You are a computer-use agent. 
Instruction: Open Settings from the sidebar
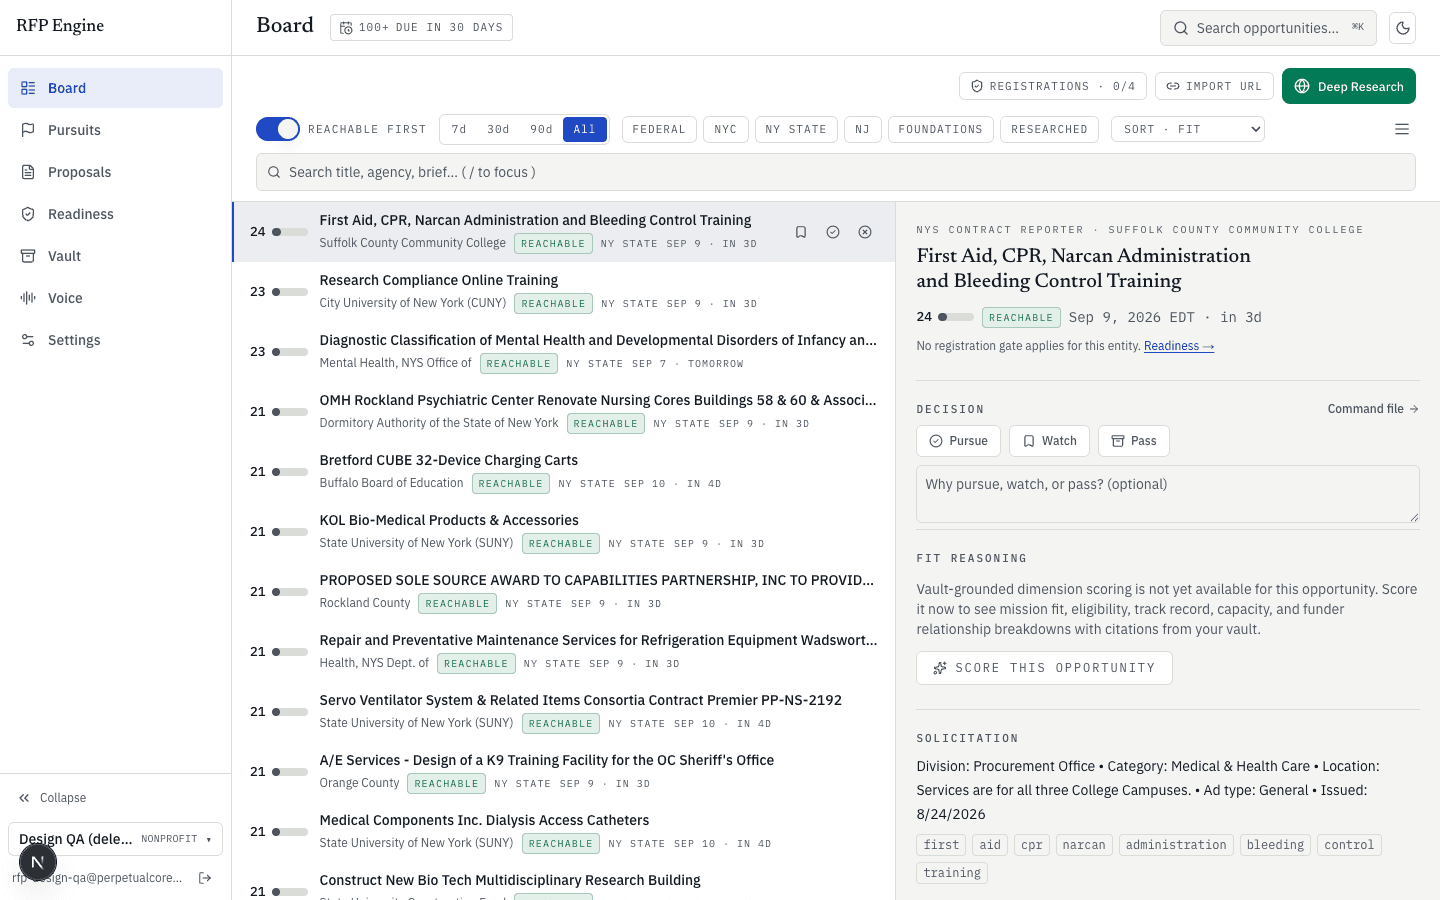(x=115, y=340)
